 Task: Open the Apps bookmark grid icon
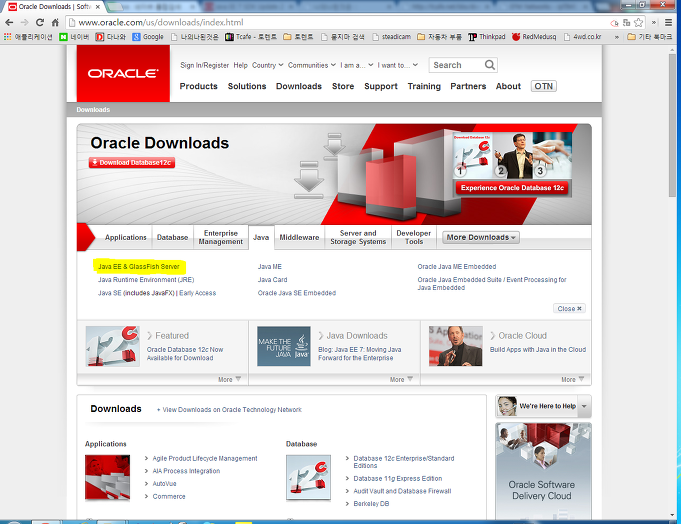pyautogui.click(x=7, y=37)
